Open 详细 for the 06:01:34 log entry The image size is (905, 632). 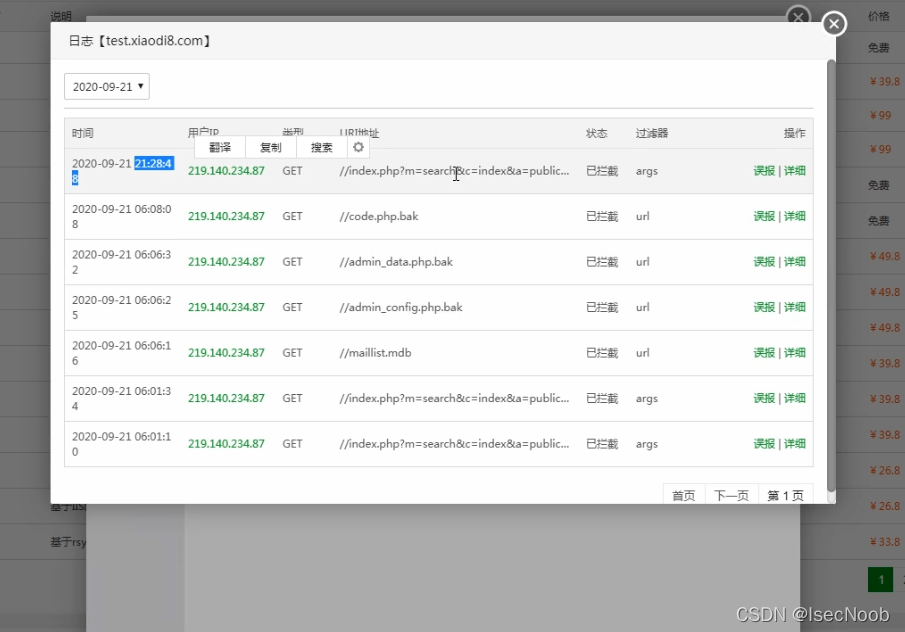795,398
